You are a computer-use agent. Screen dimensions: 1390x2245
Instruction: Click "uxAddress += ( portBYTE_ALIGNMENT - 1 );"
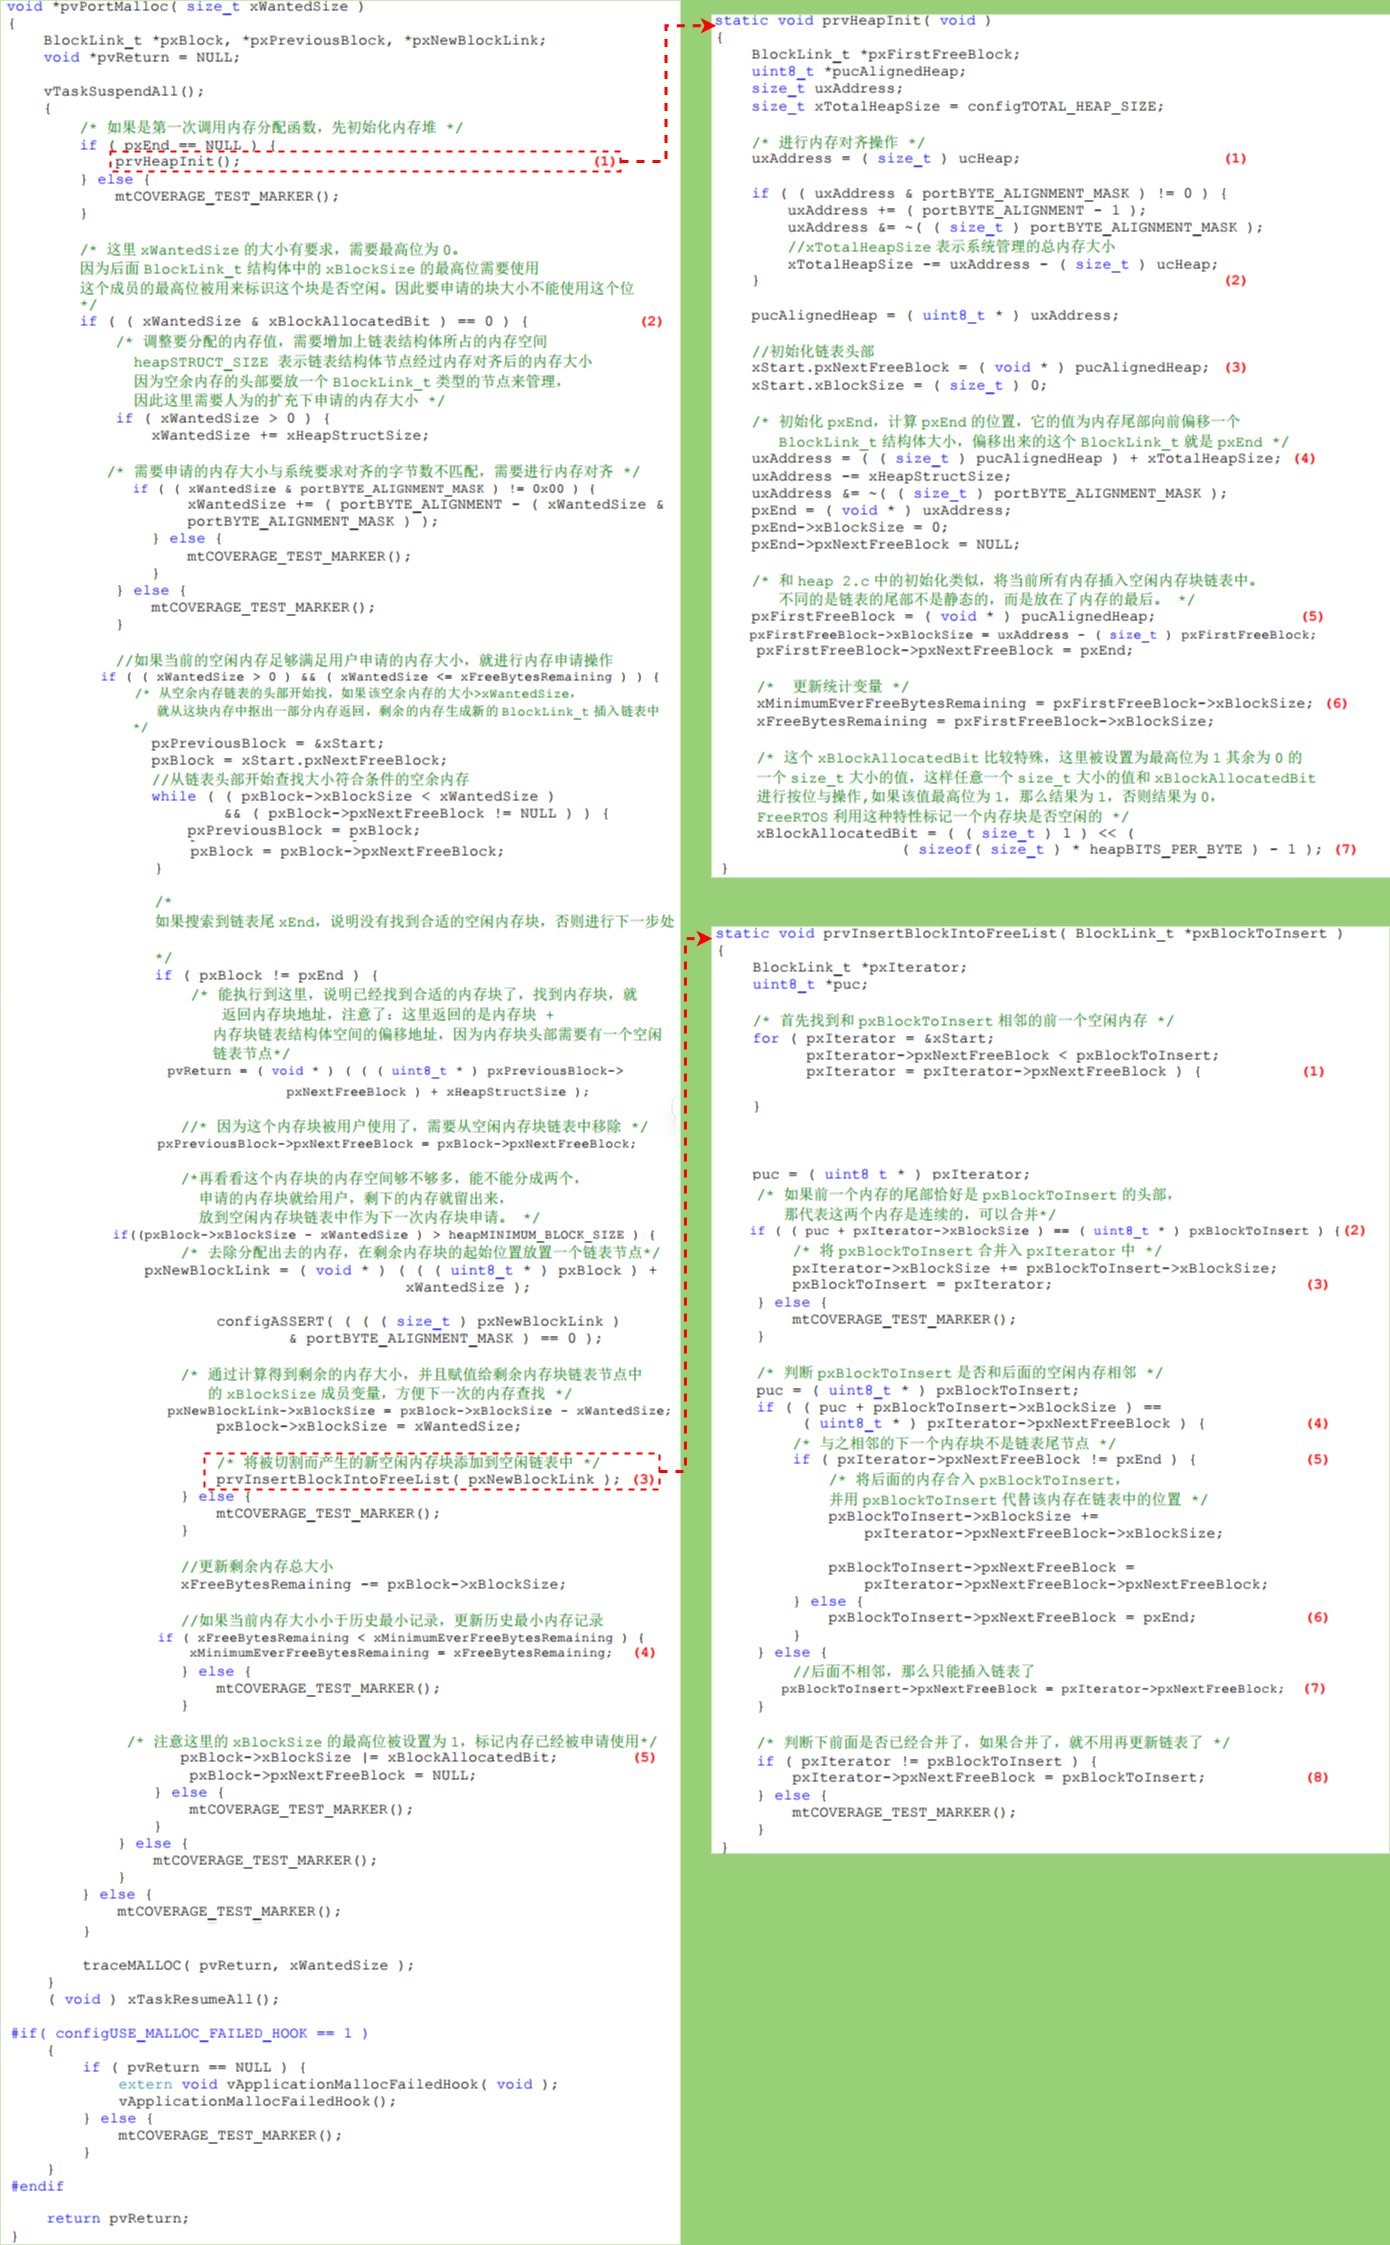click(x=966, y=211)
